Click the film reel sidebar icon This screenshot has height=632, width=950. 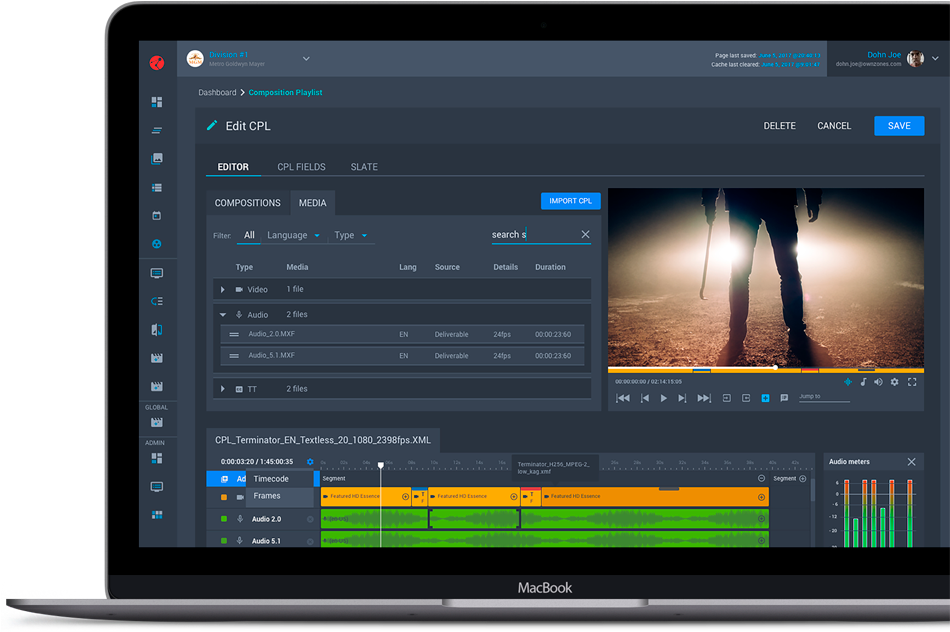[156, 244]
